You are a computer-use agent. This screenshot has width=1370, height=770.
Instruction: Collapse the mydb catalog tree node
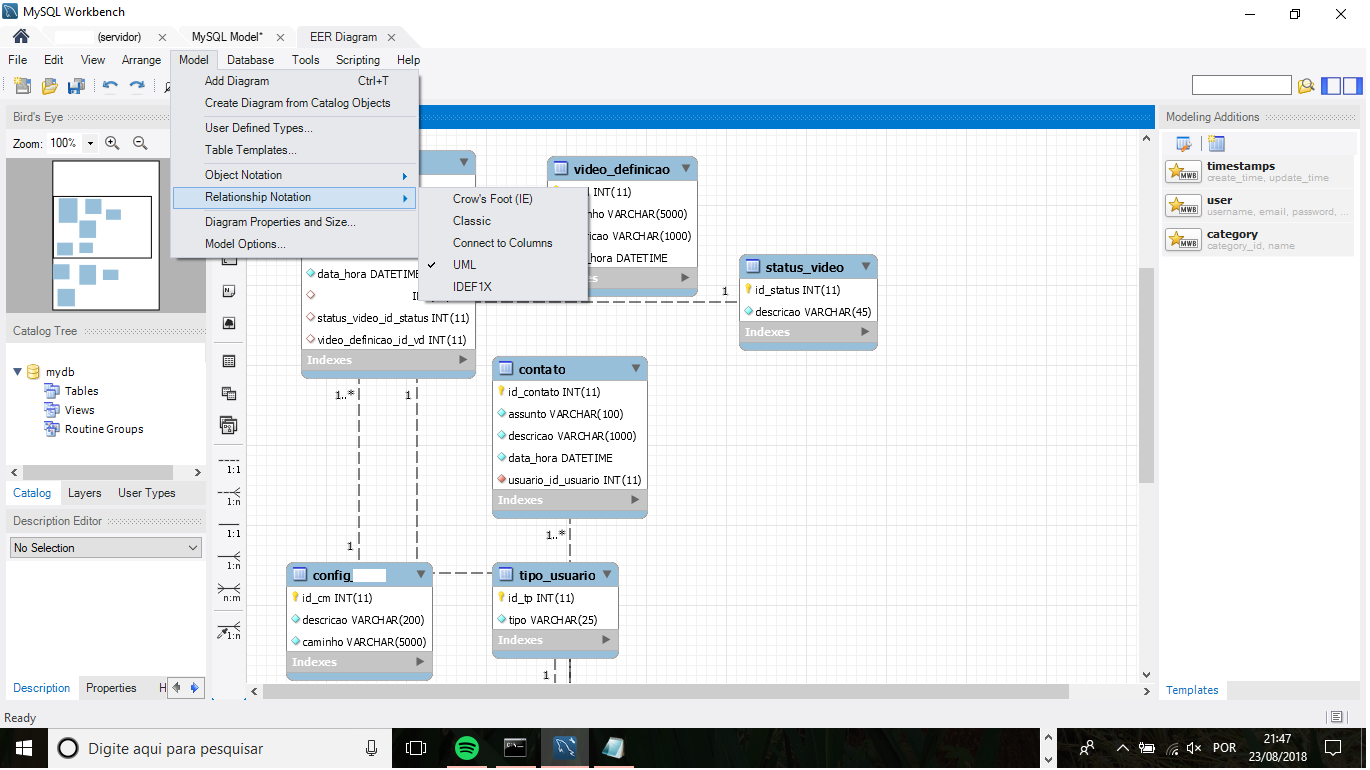coord(18,372)
